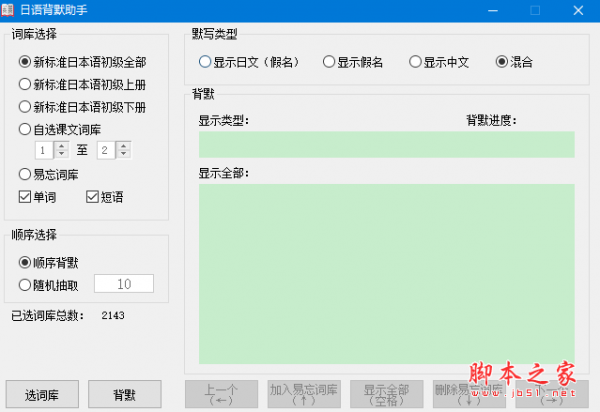Select 新标准日本语初级上册 radio option
Screen dimensions: 600x412
coord(82,85)
